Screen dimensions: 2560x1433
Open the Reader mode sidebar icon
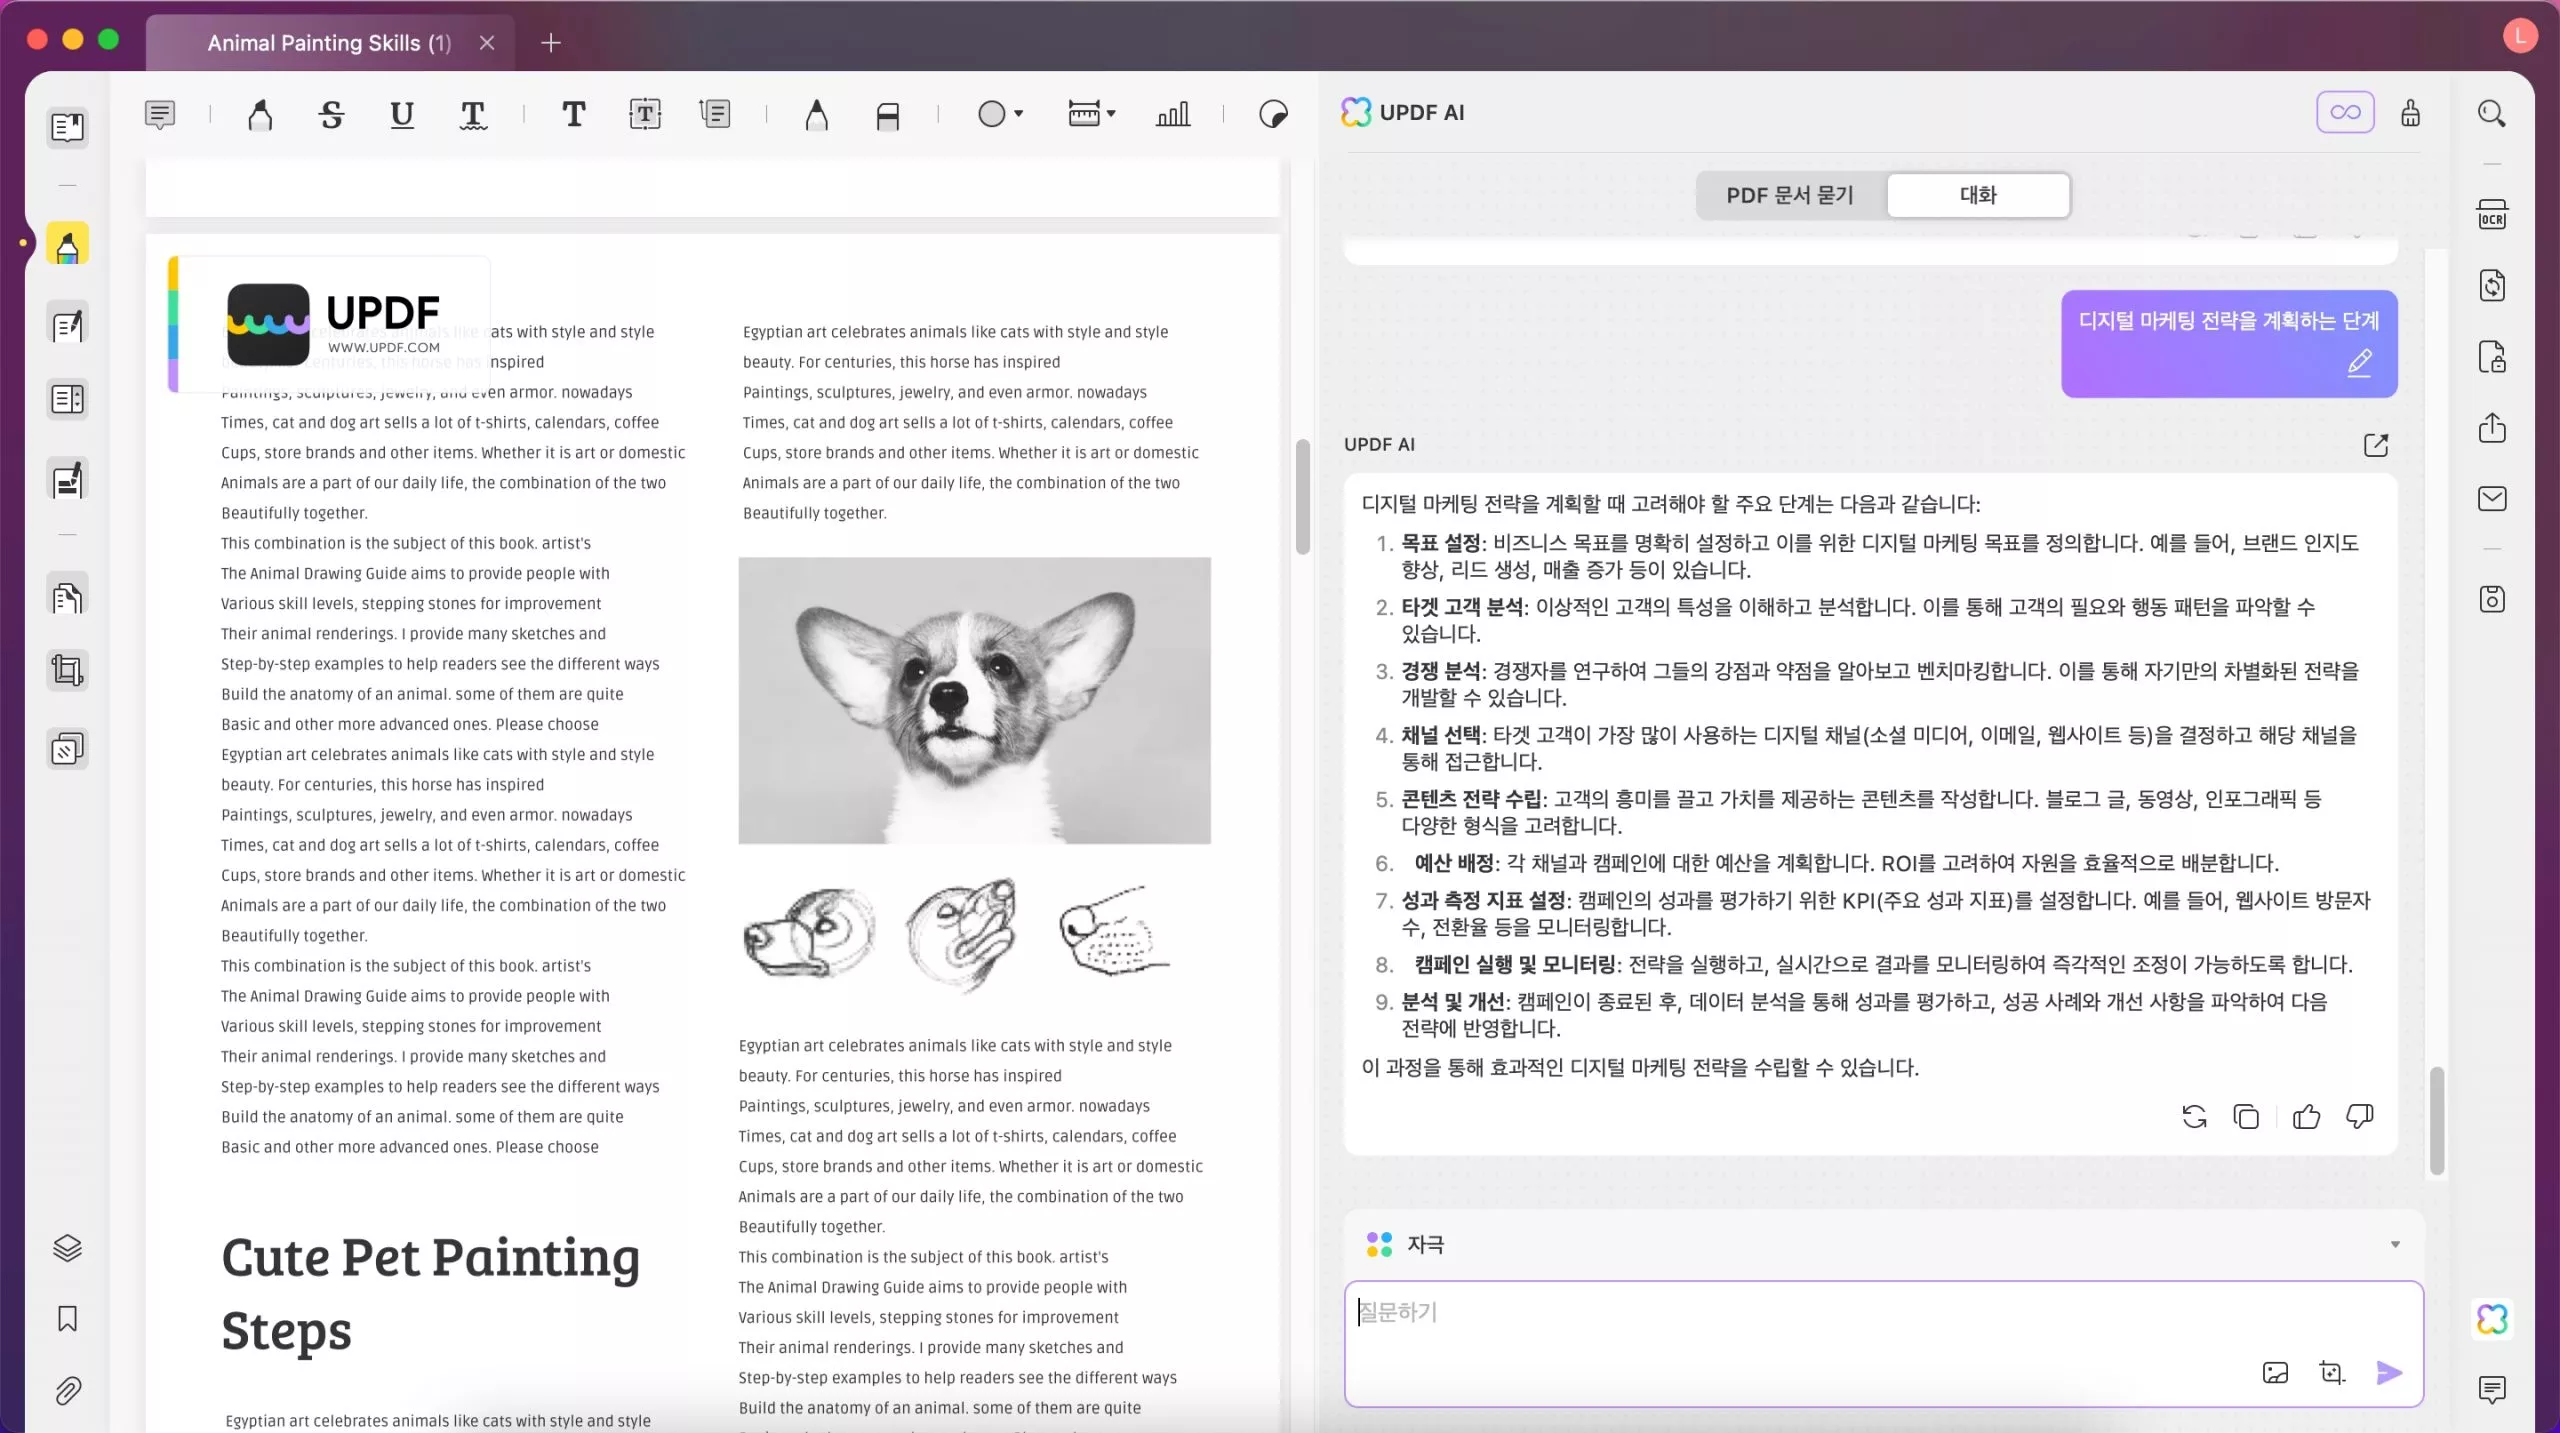tap(67, 127)
